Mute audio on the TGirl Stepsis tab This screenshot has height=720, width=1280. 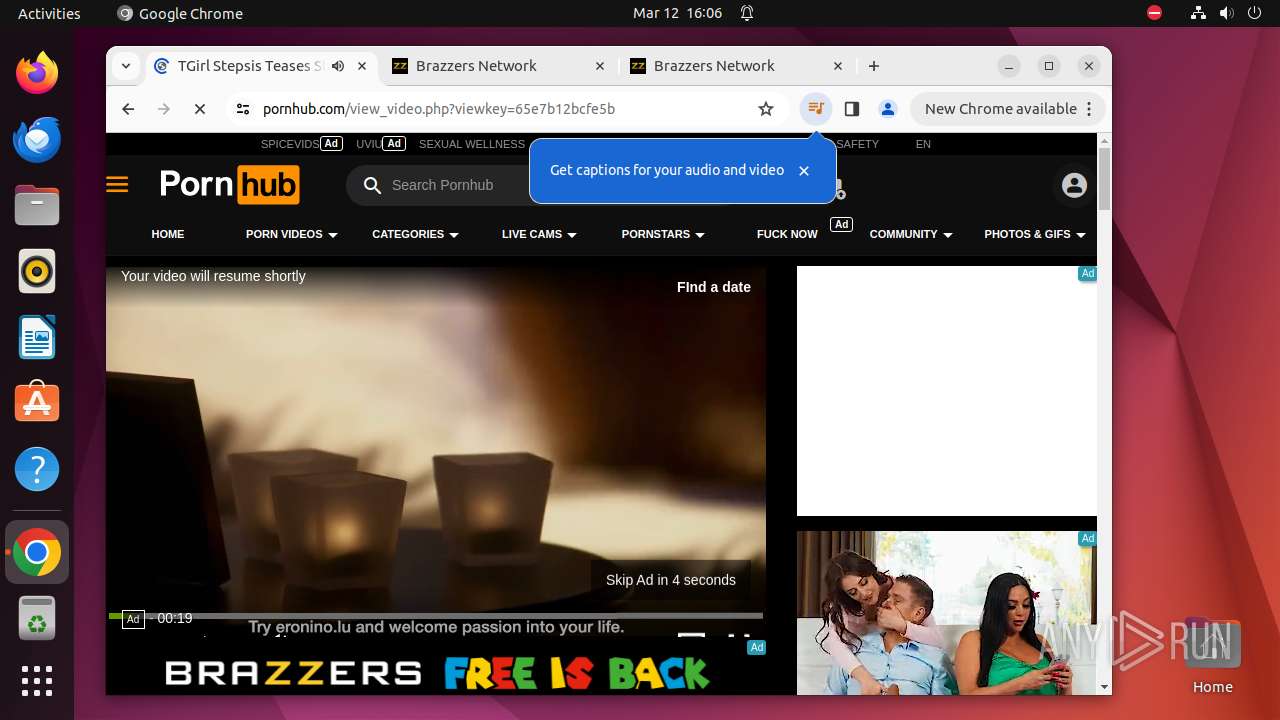[x=338, y=66]
